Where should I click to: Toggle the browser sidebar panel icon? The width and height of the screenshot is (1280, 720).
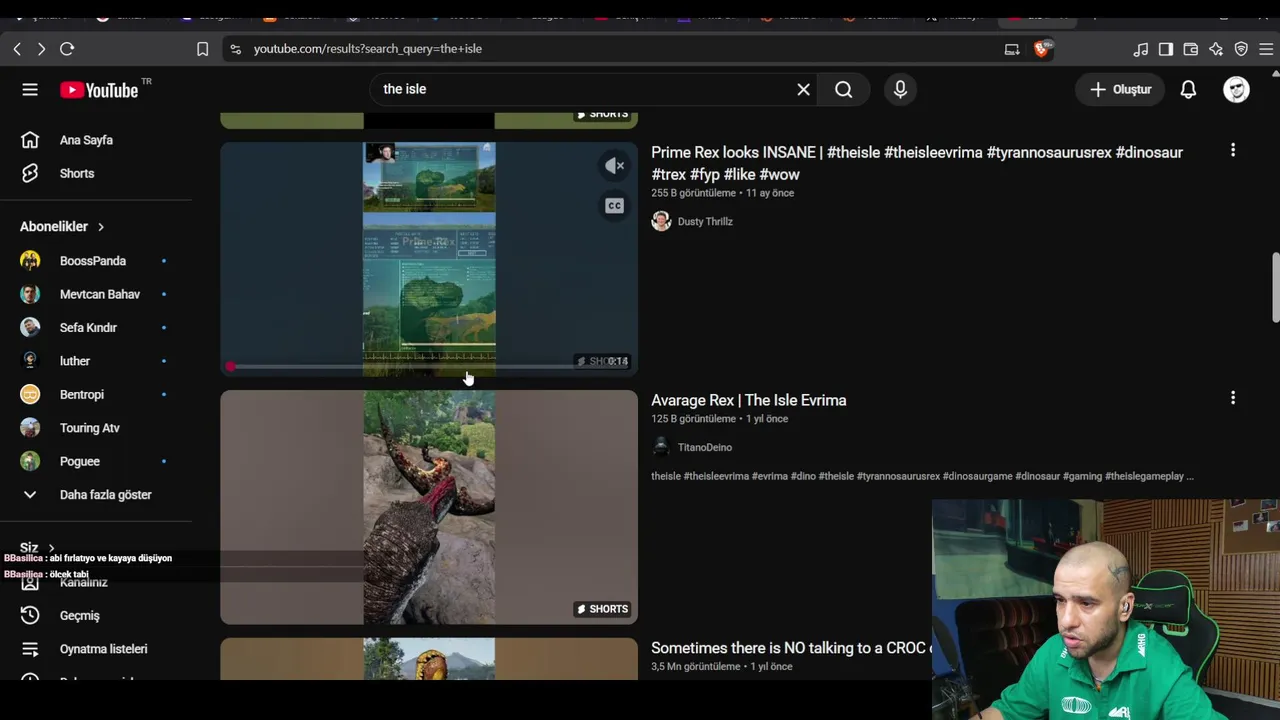pyautogui.click(x=1166, y=49)
